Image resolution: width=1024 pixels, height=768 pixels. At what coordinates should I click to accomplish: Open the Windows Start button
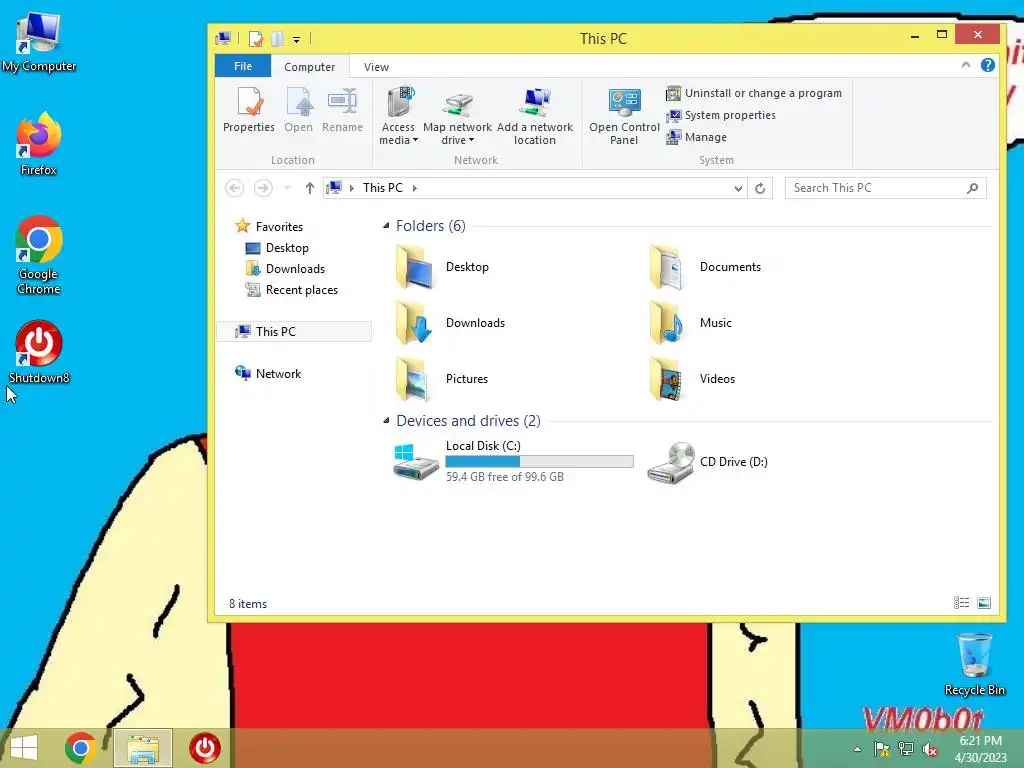pos(24,748)
